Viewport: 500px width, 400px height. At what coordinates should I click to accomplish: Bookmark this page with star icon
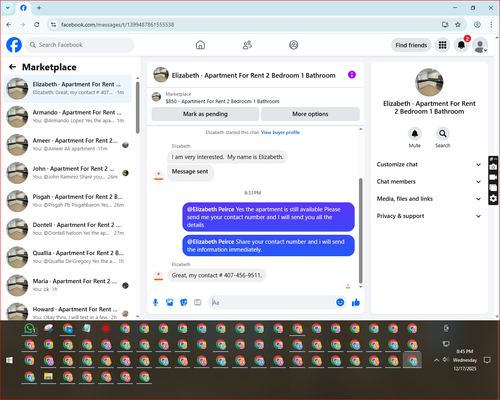[458, 25]
